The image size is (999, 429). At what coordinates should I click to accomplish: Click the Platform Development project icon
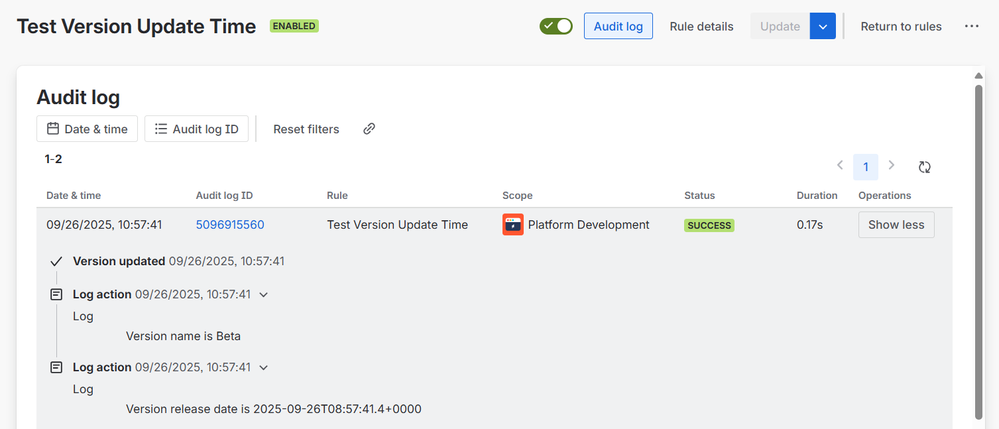coord(512,225)
